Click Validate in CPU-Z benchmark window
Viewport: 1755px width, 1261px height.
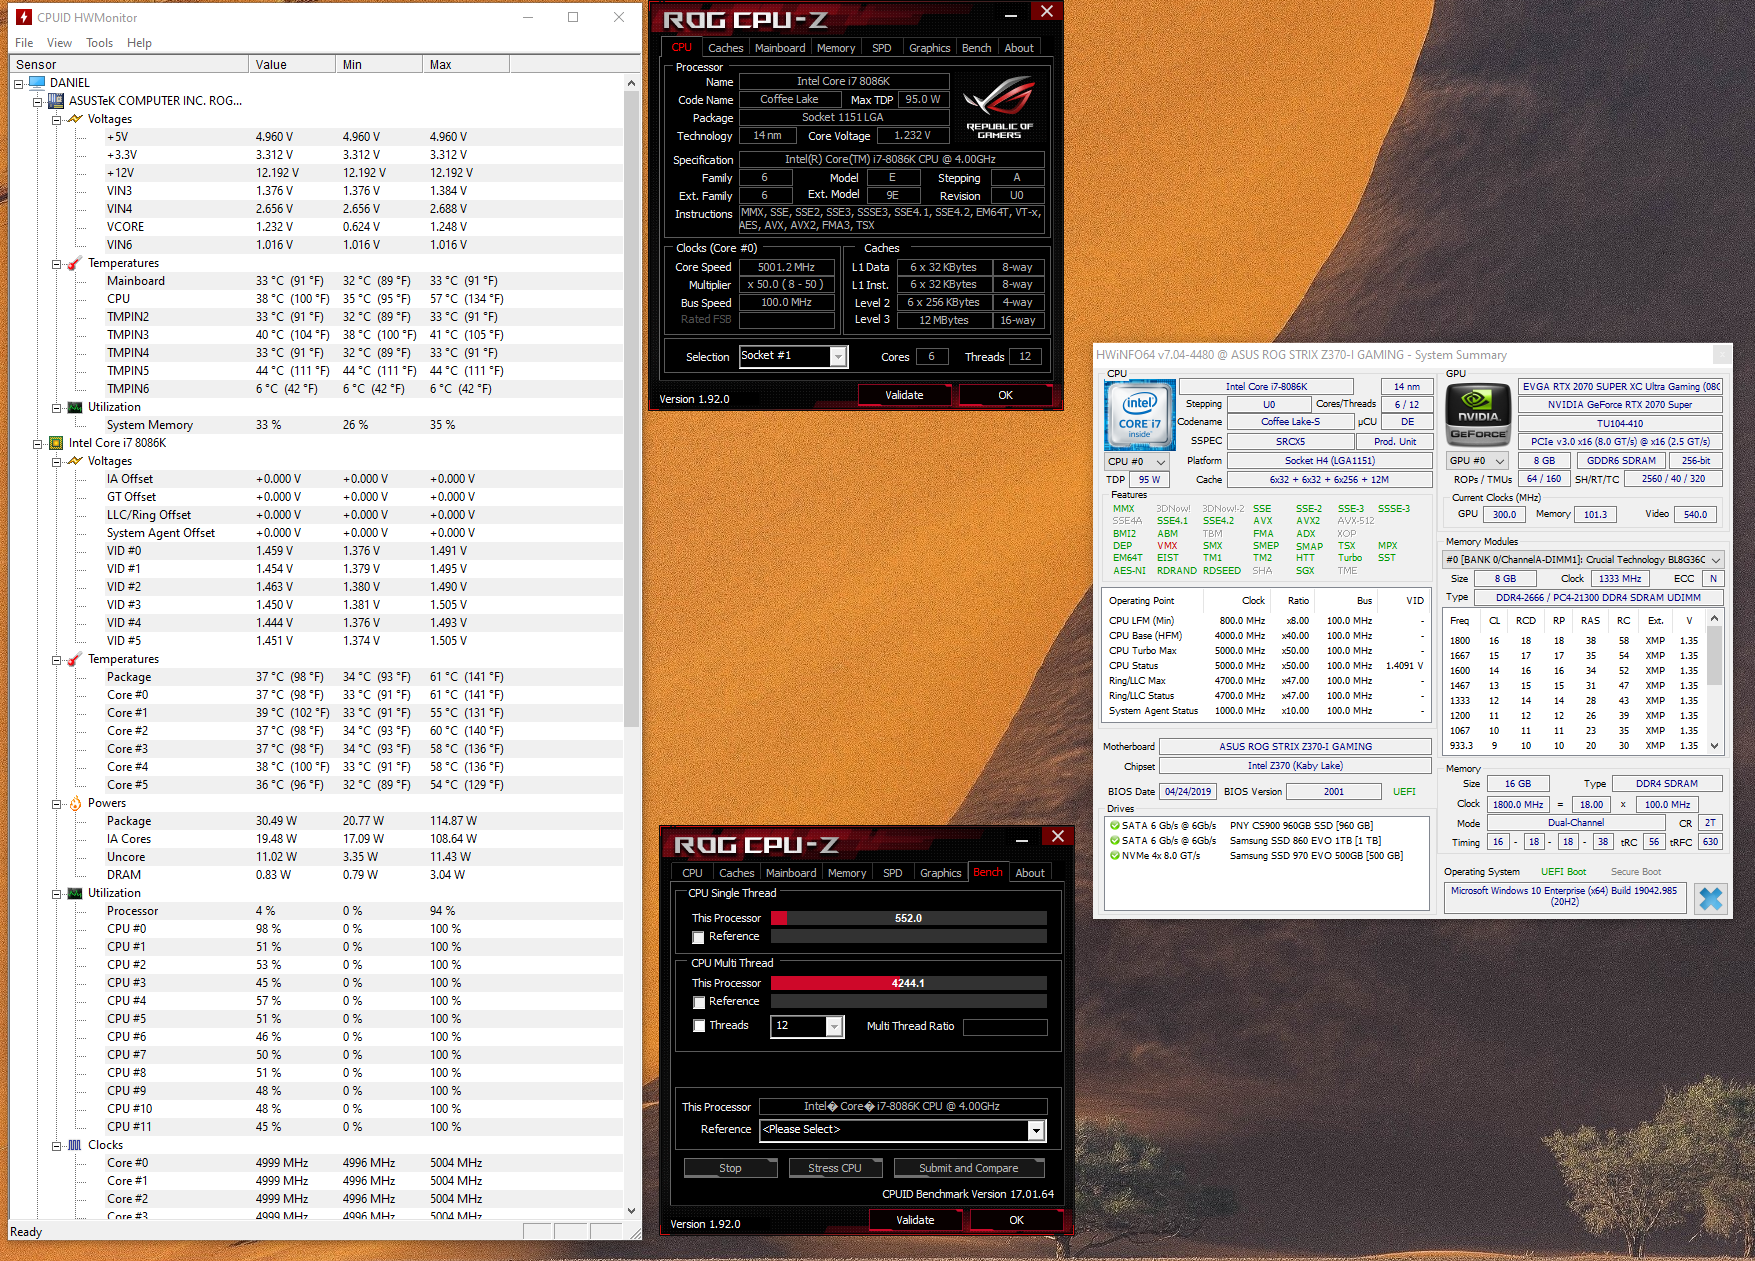(915, 1220)
